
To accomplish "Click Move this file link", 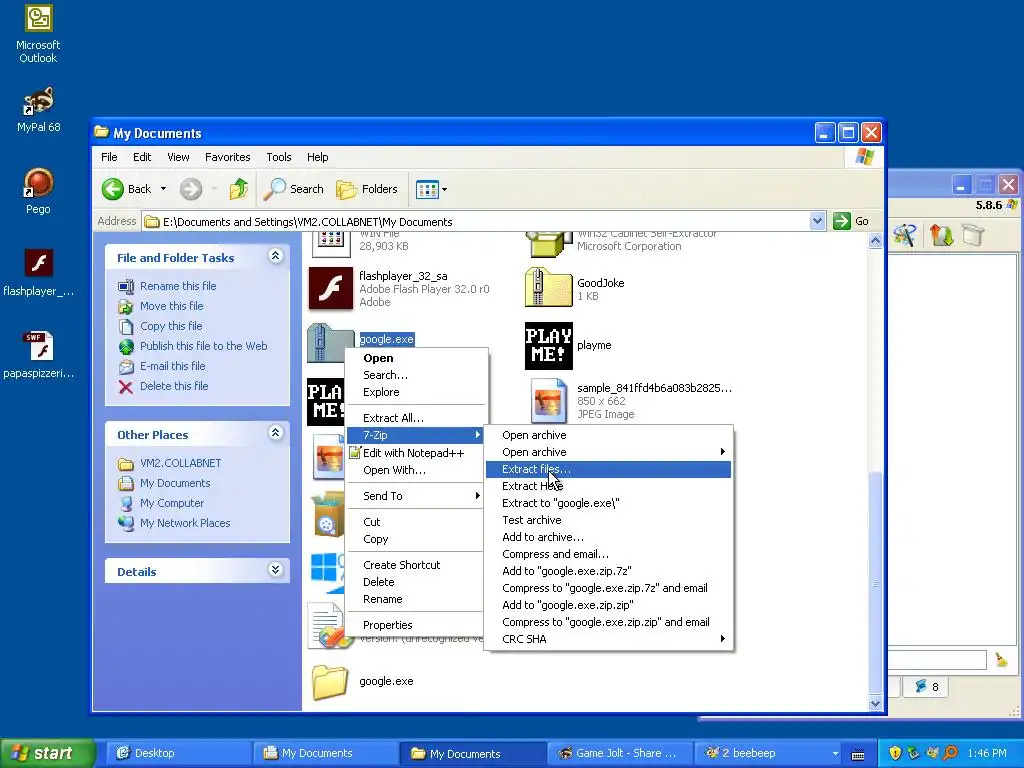I will tap(171, 306).
